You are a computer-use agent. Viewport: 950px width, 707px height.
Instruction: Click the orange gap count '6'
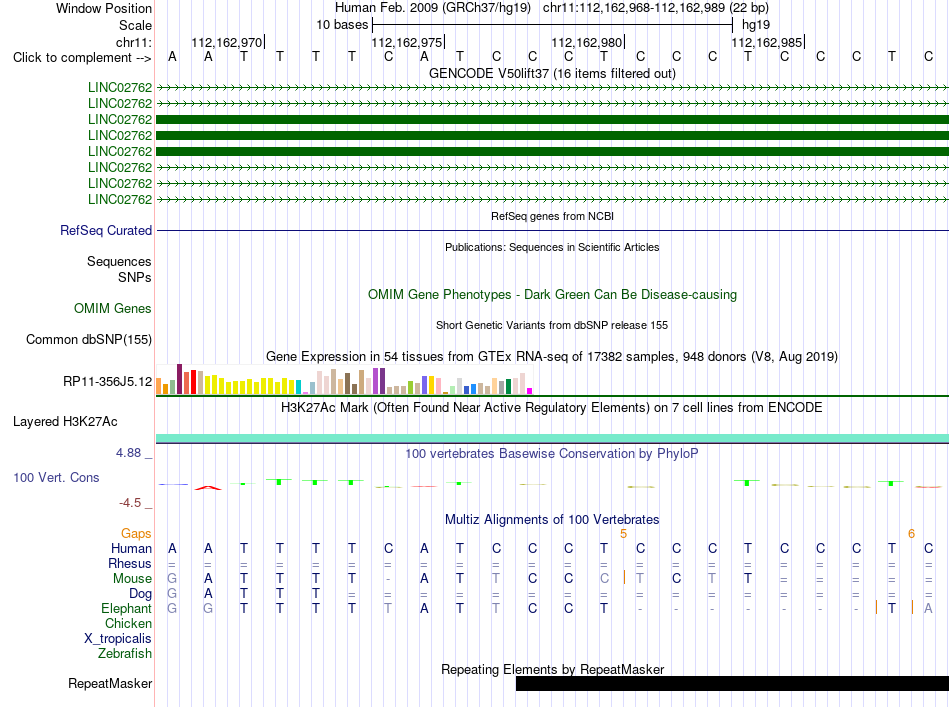[911, 534]
